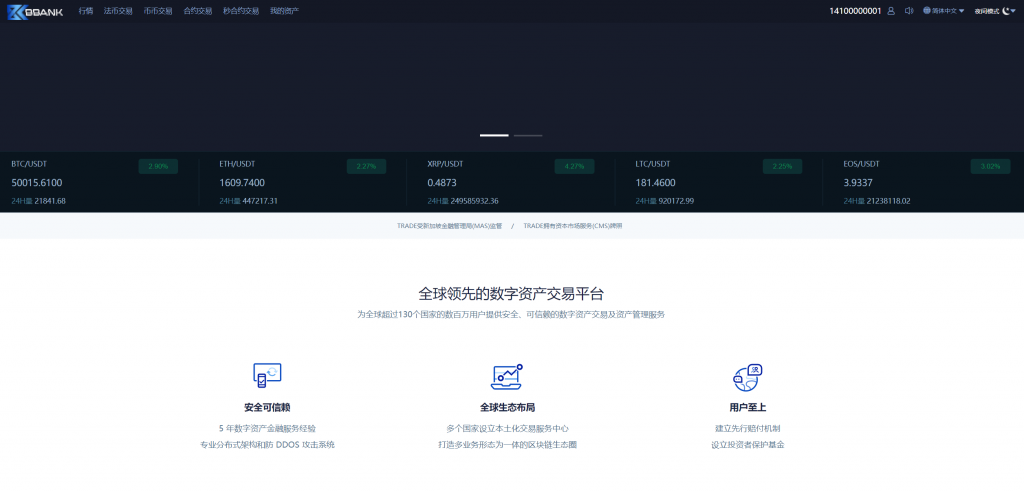Select the 合约交易 menu item
The image size is (1024, 492).
point(198,11)
